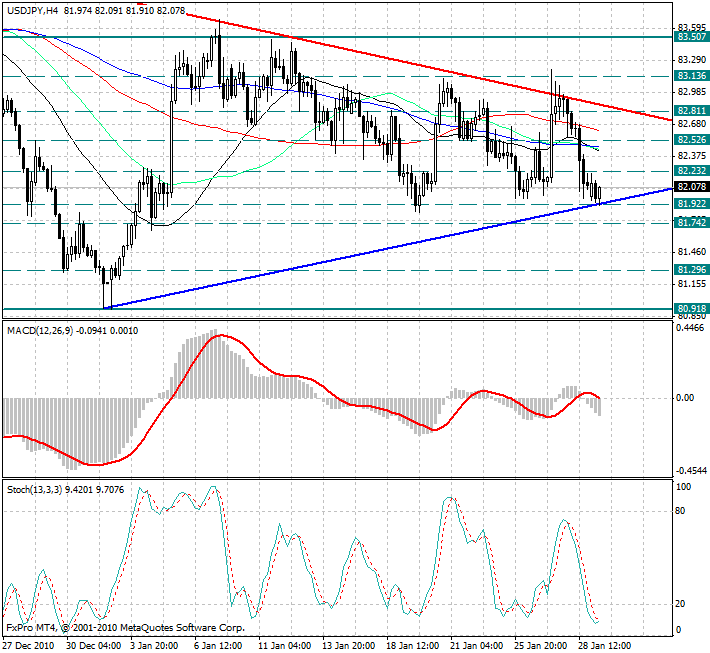Click the 83.136 price level label
This screenshot has width=710, height=653.
(689, 76)
